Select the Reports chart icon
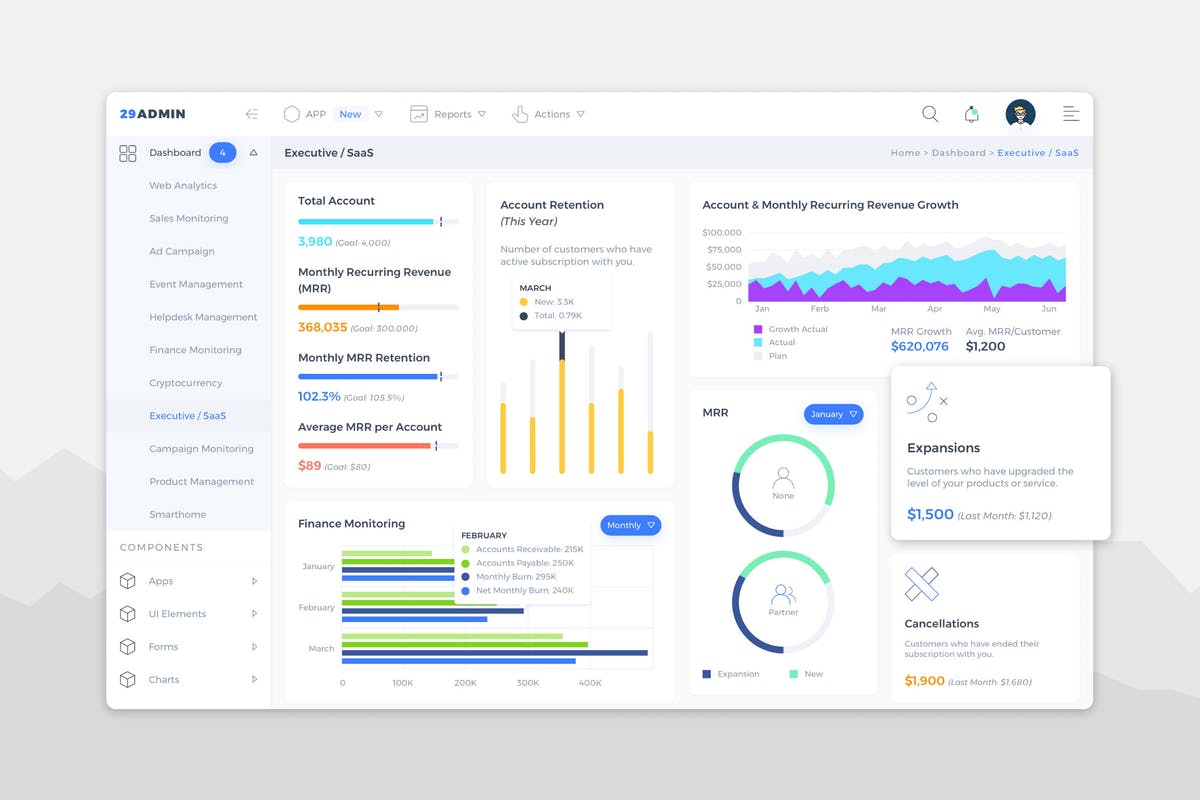 point(419,114)
